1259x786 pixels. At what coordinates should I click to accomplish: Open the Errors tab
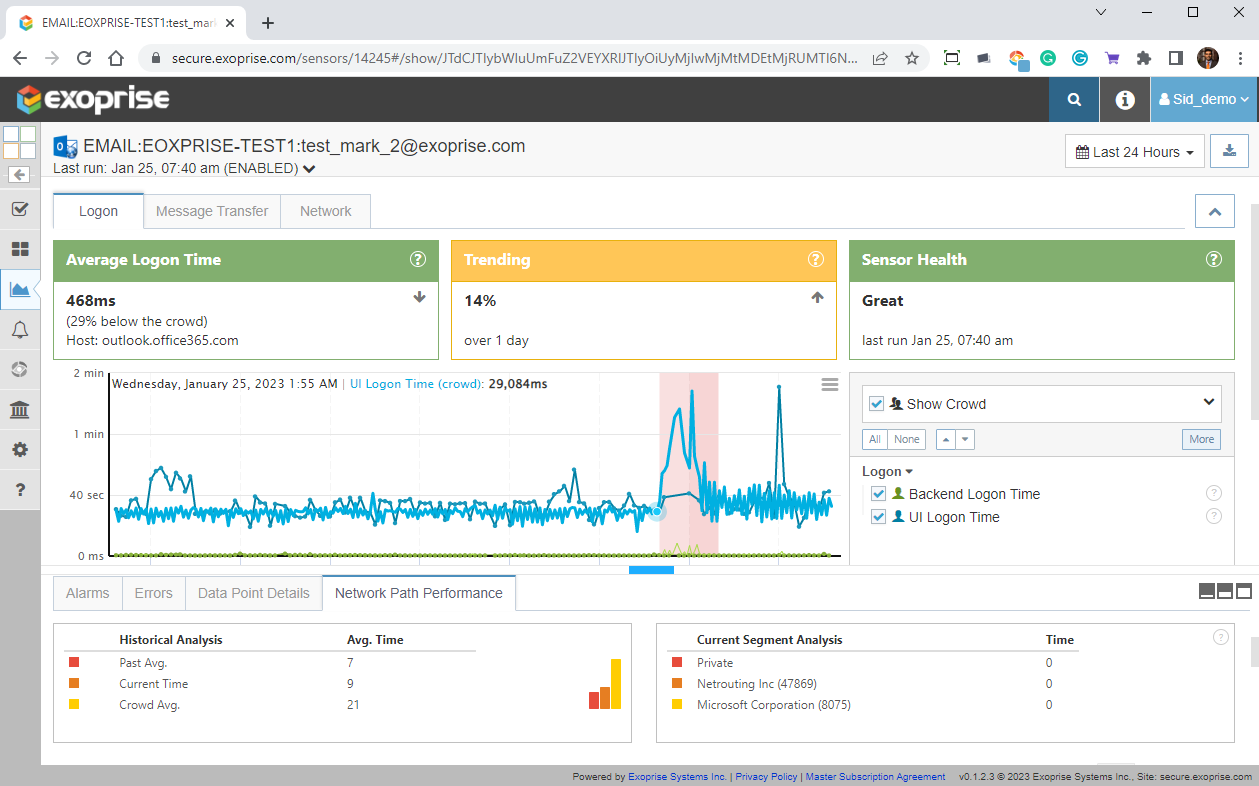[x=154, y=593]
